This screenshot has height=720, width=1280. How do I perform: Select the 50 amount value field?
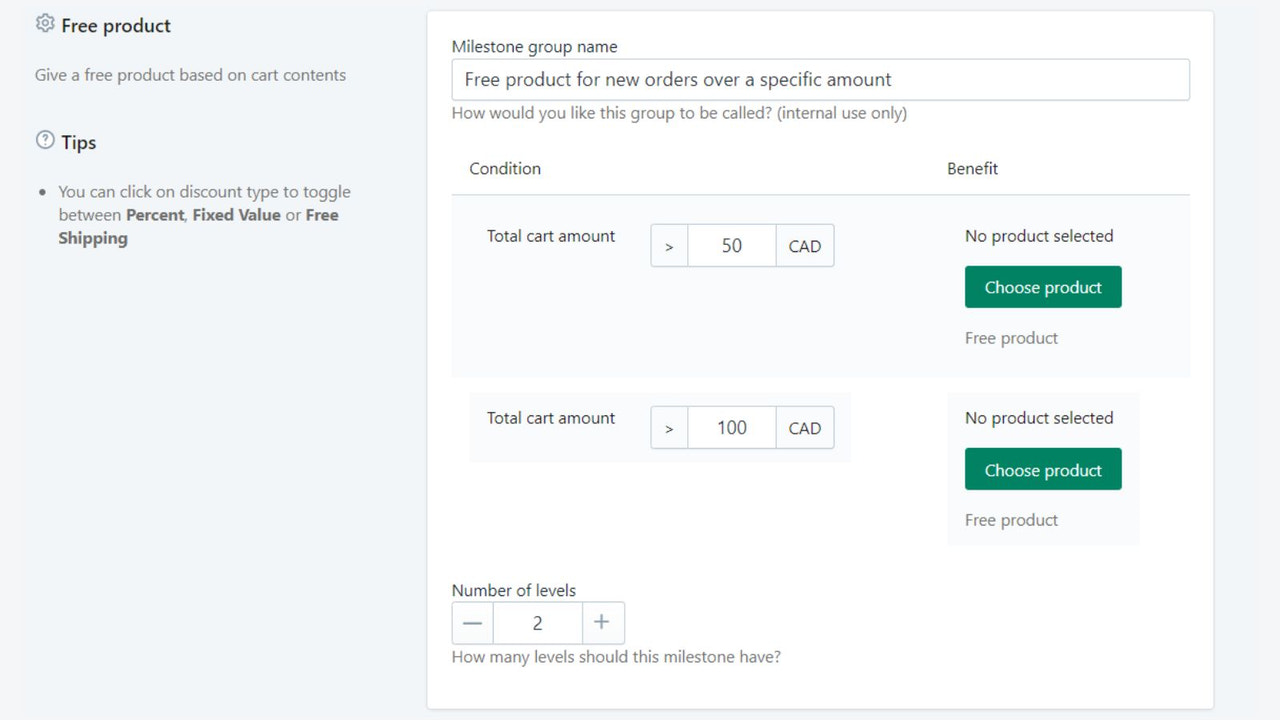pyautogui.click(x=731, y=245)
